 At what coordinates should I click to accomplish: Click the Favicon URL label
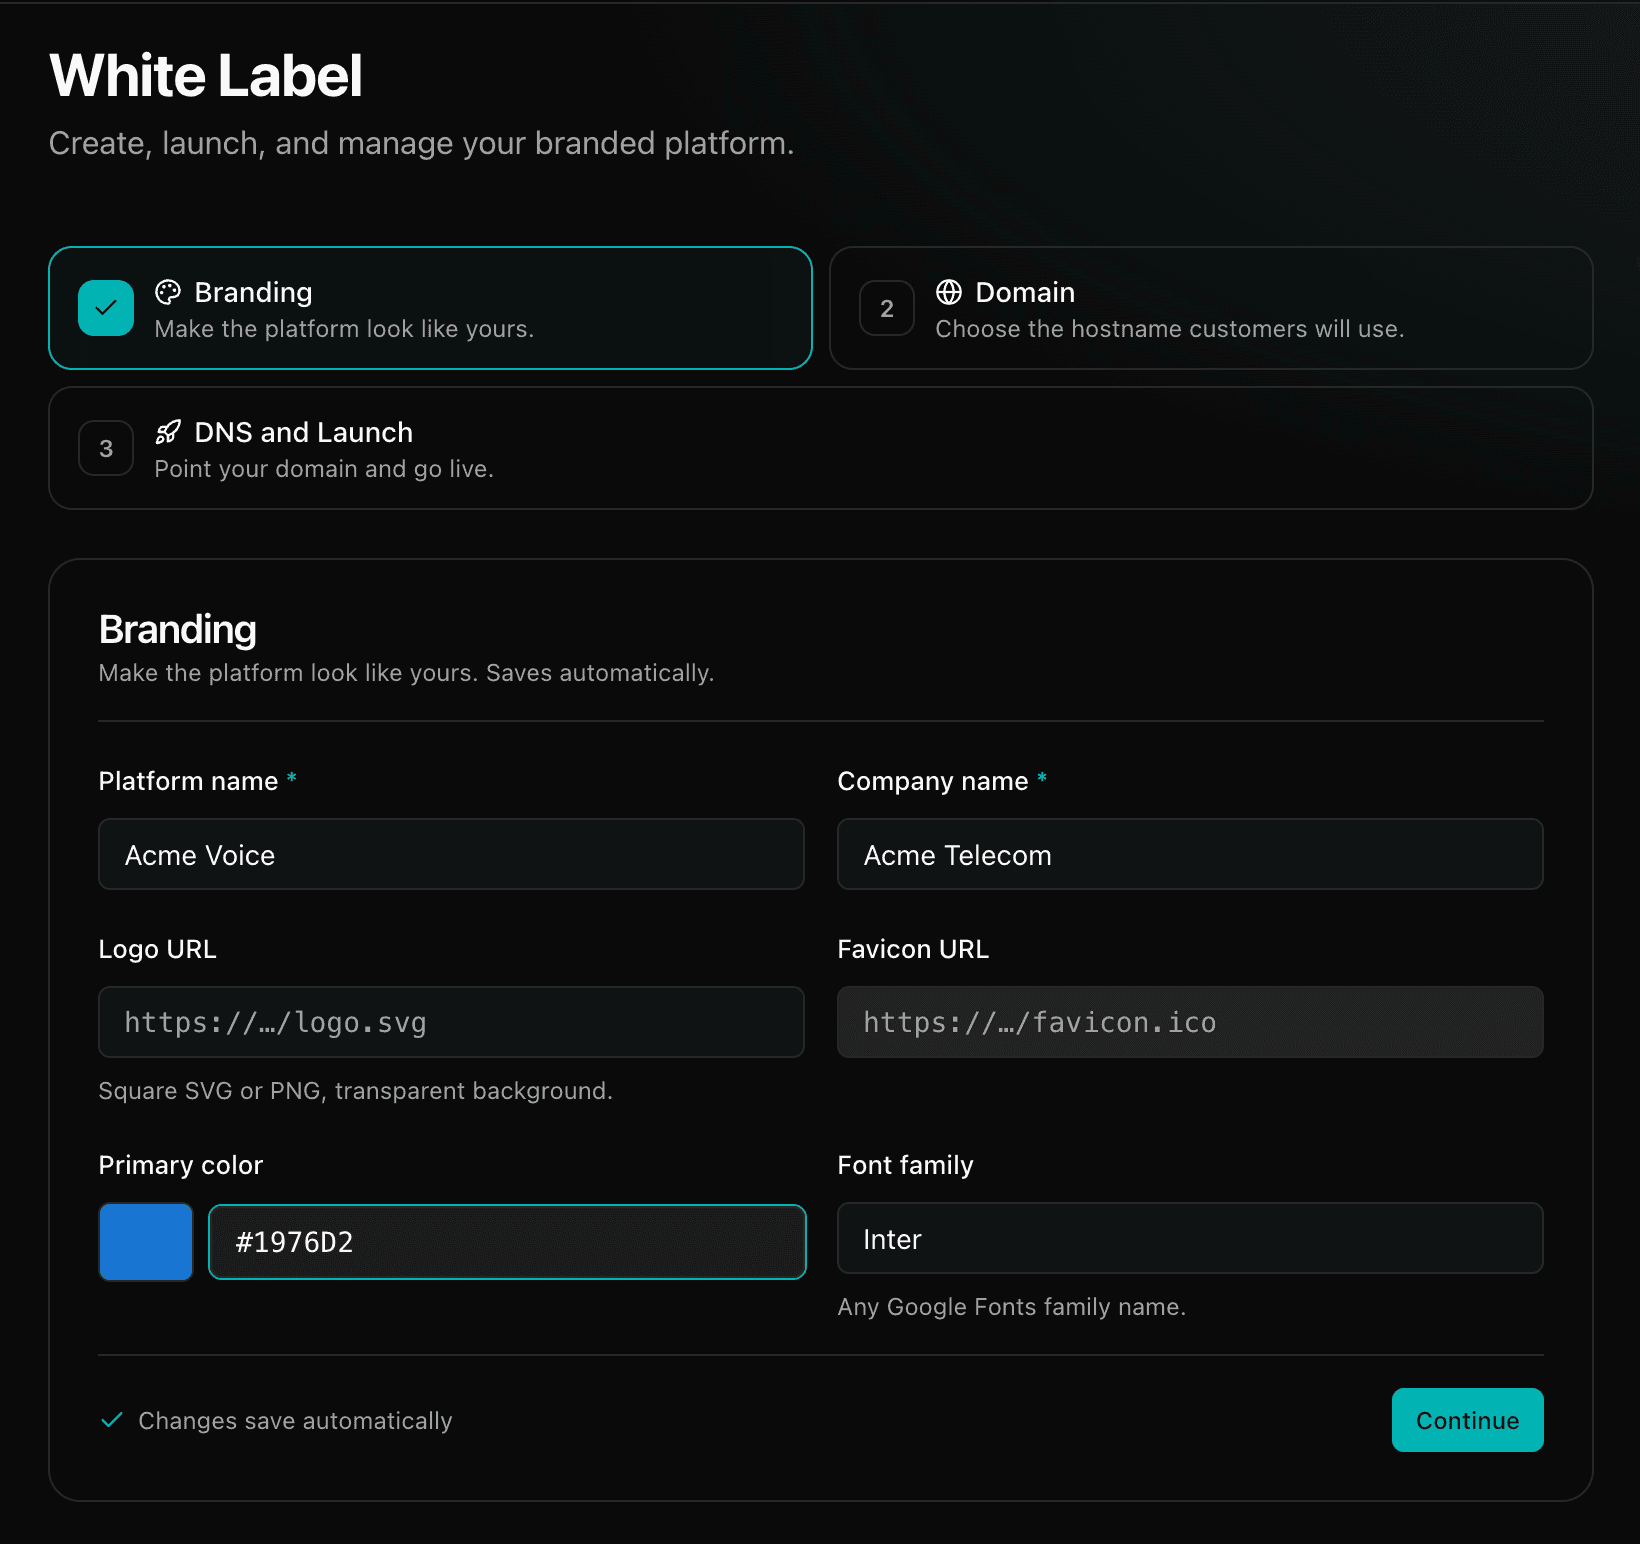(913, 949)
